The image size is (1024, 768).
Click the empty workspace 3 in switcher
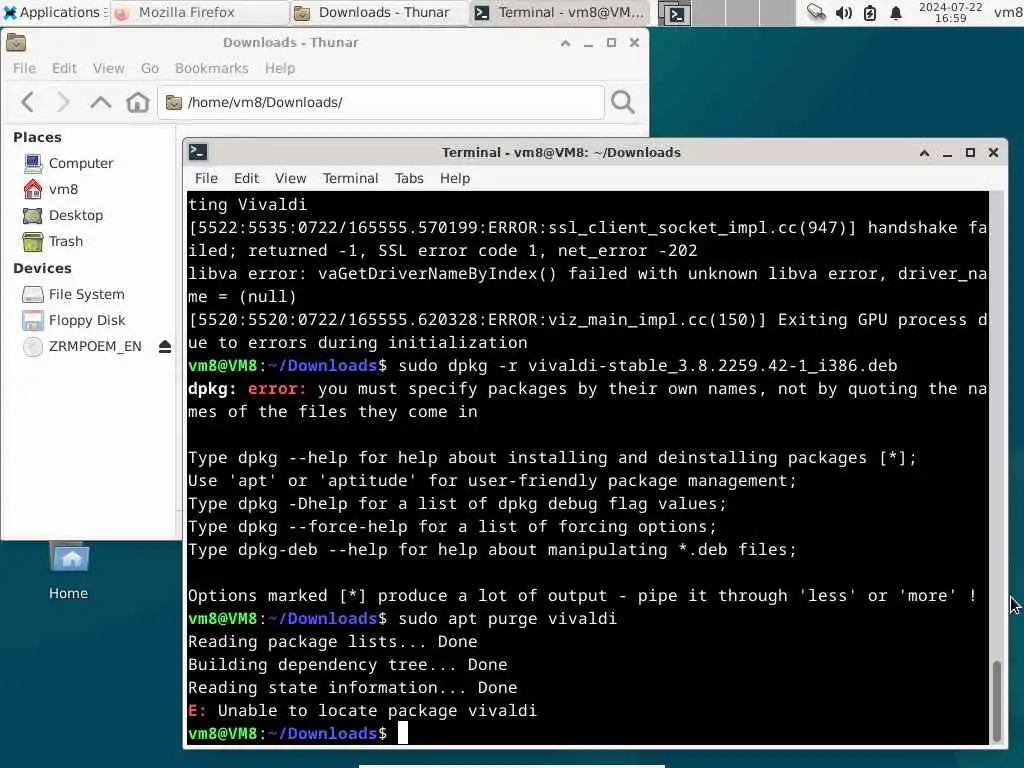coord(744,13)
